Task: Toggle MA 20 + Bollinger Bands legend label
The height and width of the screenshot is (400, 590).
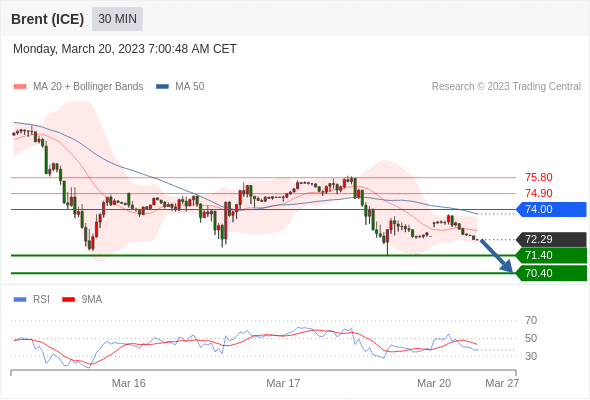Action: coord(88,87)
